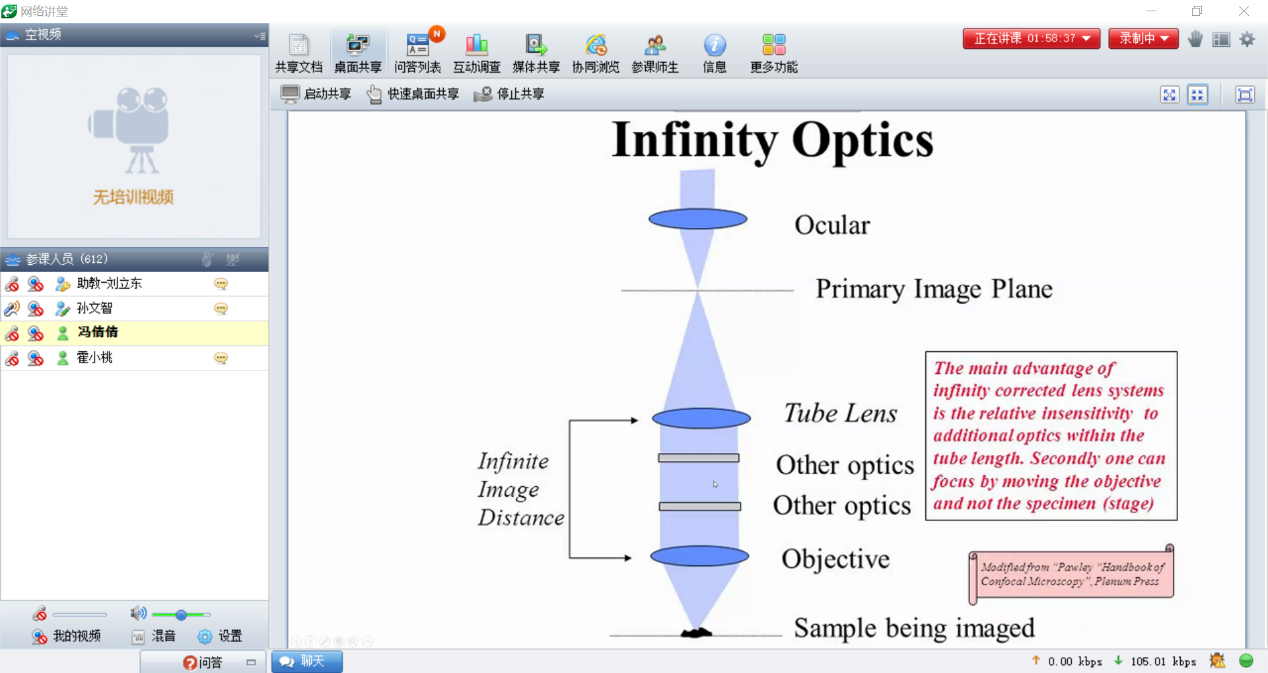Open 参课师生 participants tool

pos(655,53)
